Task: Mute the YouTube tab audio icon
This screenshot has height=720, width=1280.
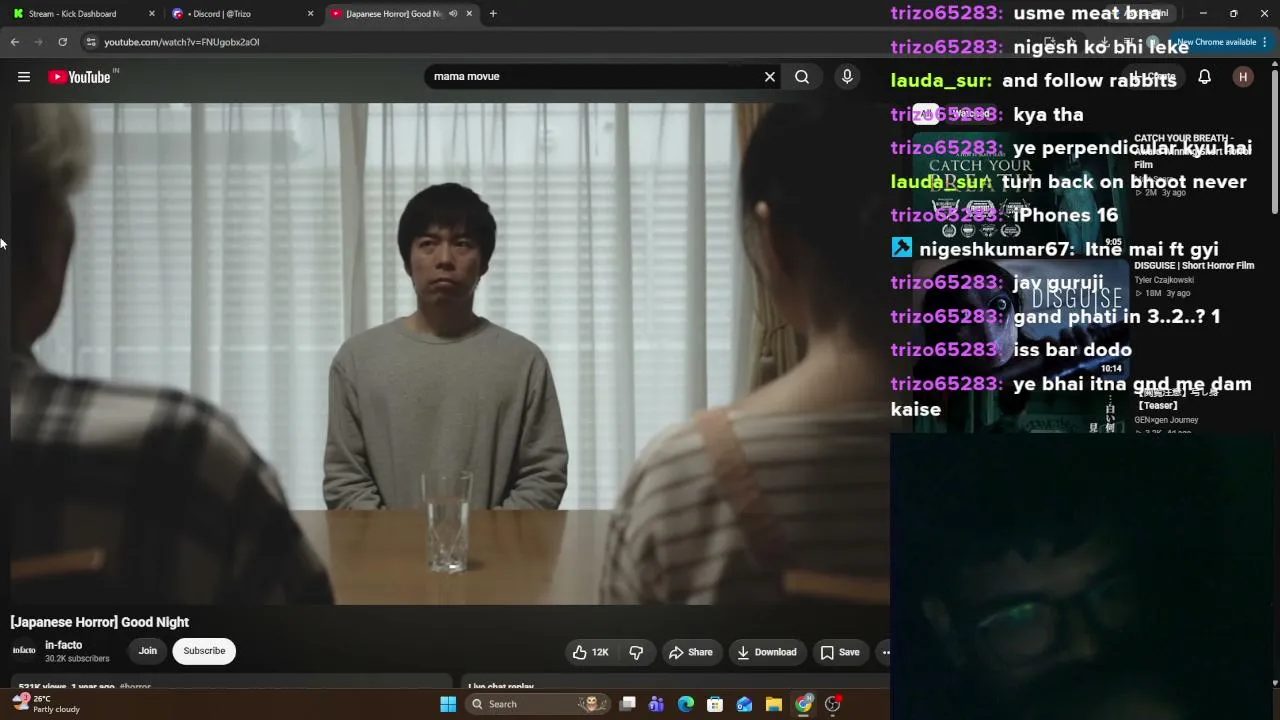Action: (x=453, y=14)
